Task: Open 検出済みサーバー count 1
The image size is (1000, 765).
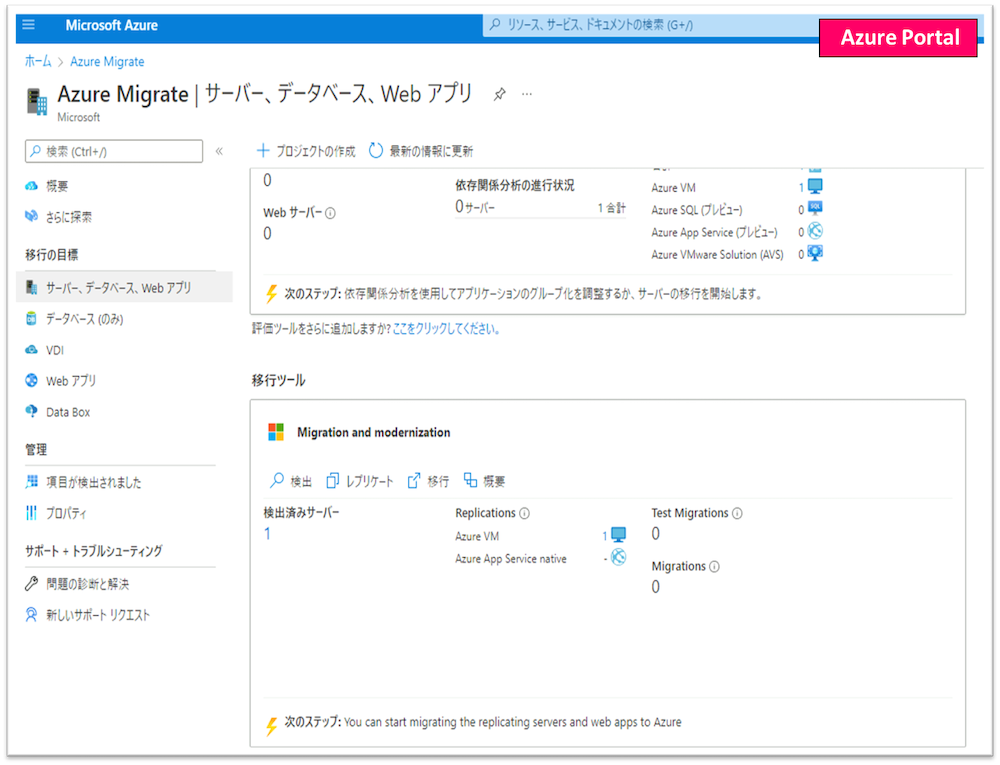Action: 267,534
